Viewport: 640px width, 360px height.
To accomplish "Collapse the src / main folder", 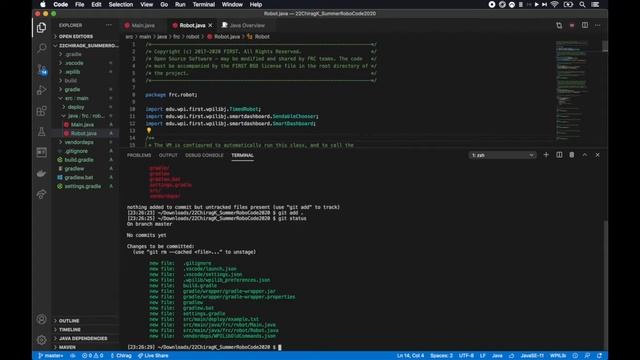I will tap(76, 98).
